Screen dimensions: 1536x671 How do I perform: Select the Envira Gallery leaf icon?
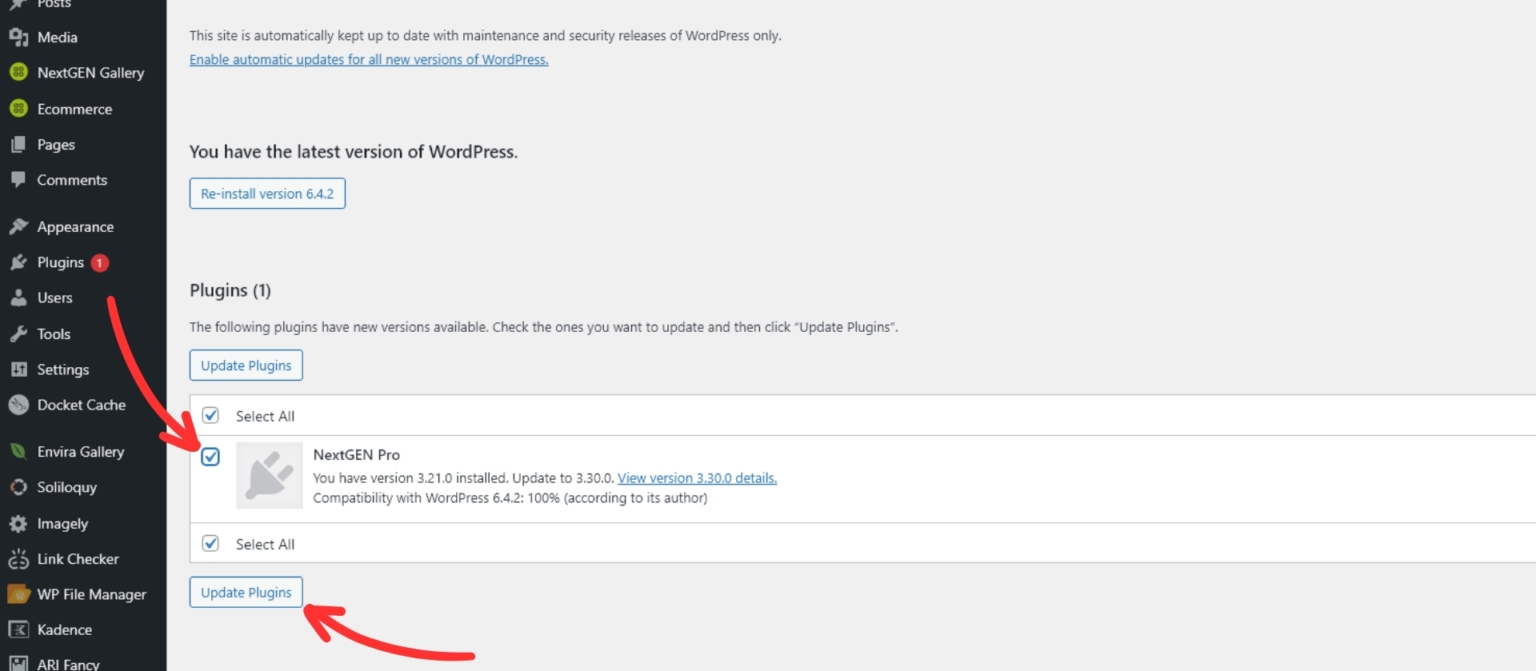point(18,451)
